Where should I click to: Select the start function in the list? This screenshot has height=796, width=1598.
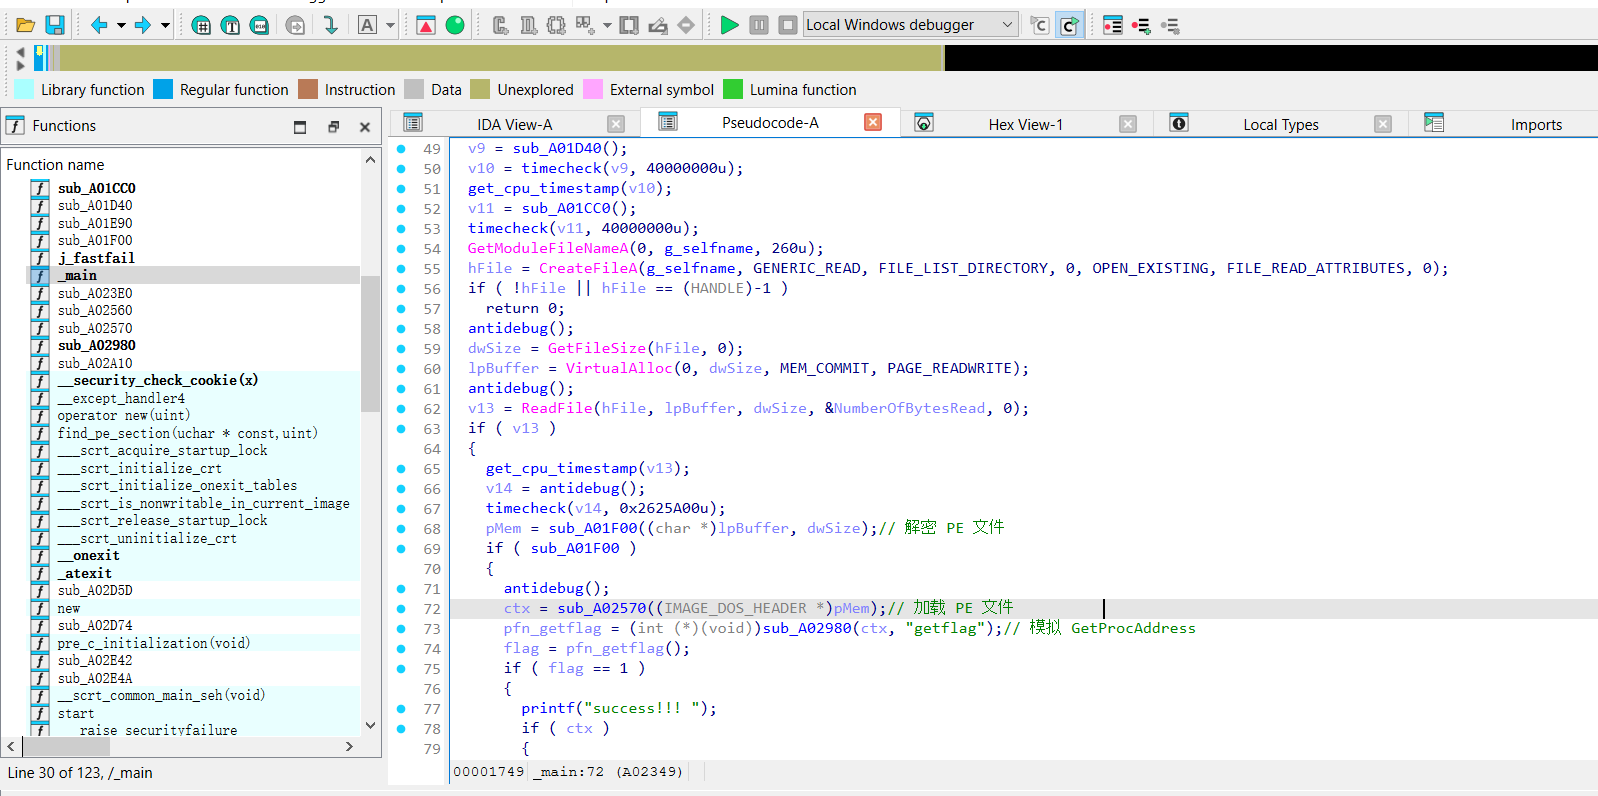(x=75, y=713)
